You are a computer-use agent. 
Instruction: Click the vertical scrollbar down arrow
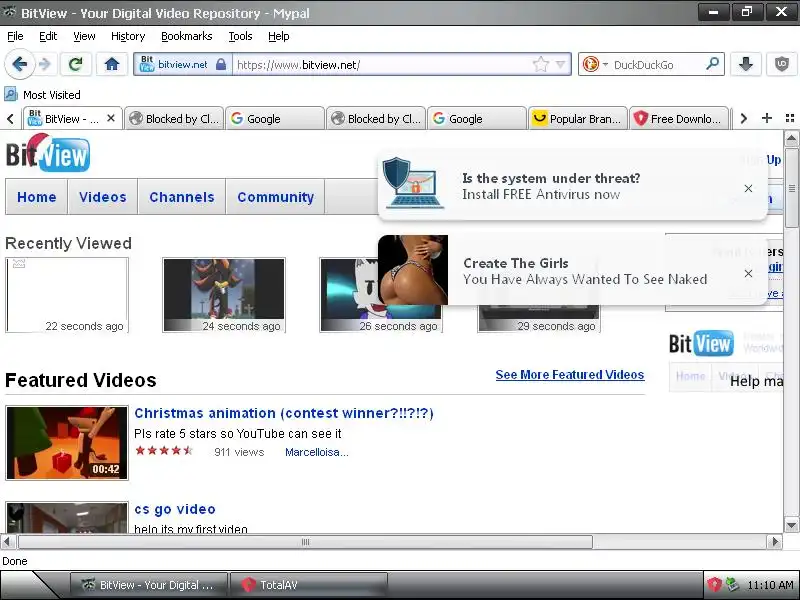(791, 525)
